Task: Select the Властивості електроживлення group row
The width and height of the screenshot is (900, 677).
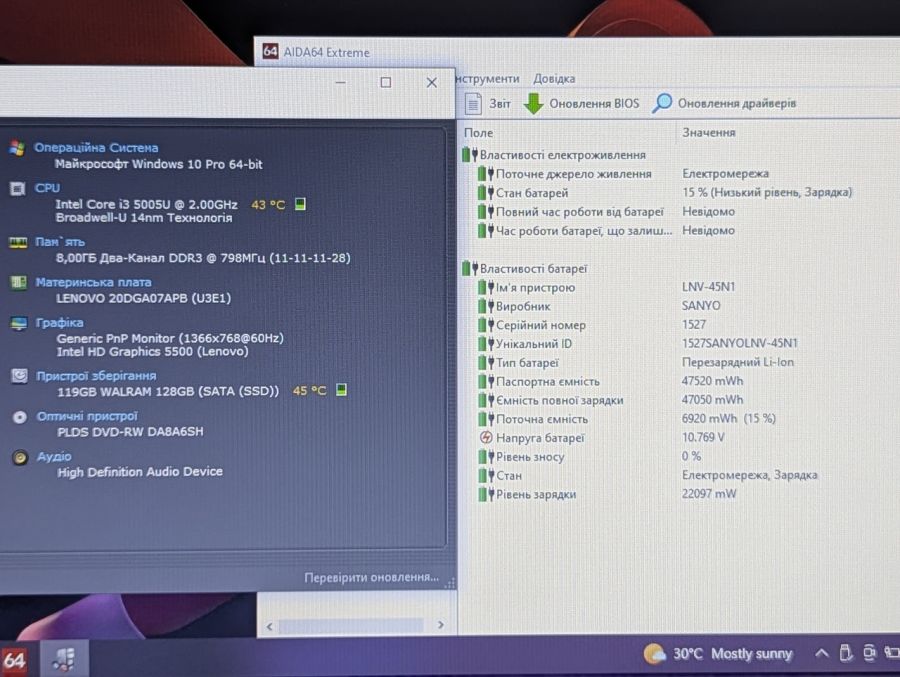Action: (554, 154)
